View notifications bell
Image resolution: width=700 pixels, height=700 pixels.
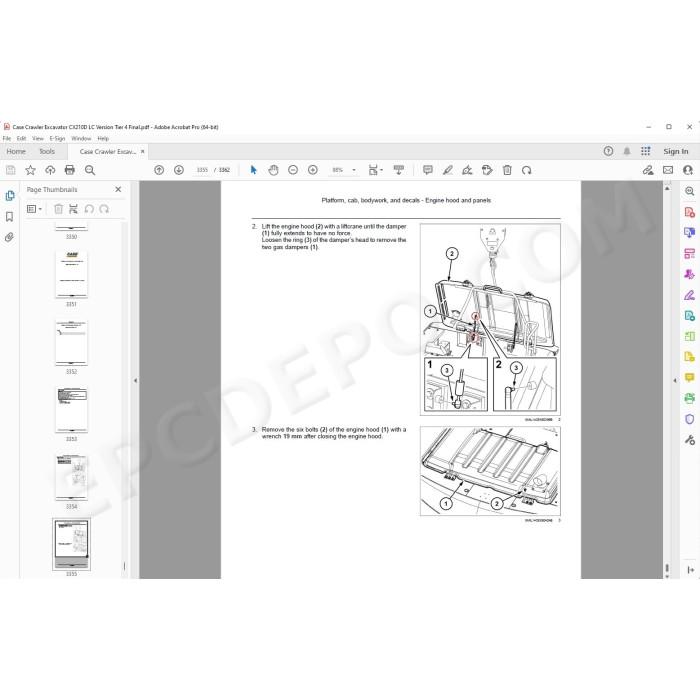pyautogui.click(x=627, y=151)
